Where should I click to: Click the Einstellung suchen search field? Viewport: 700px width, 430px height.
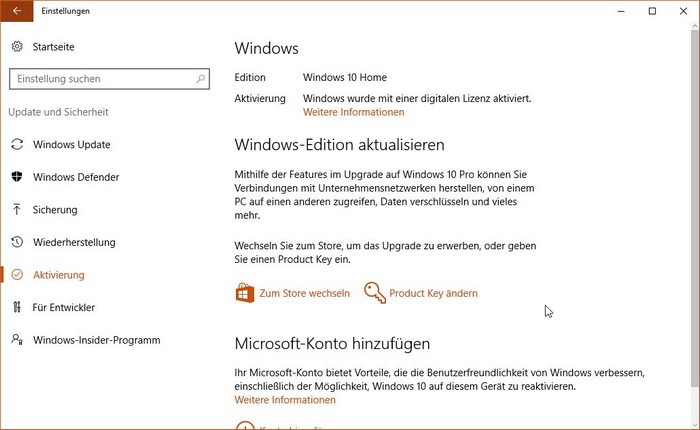point(100,79)
